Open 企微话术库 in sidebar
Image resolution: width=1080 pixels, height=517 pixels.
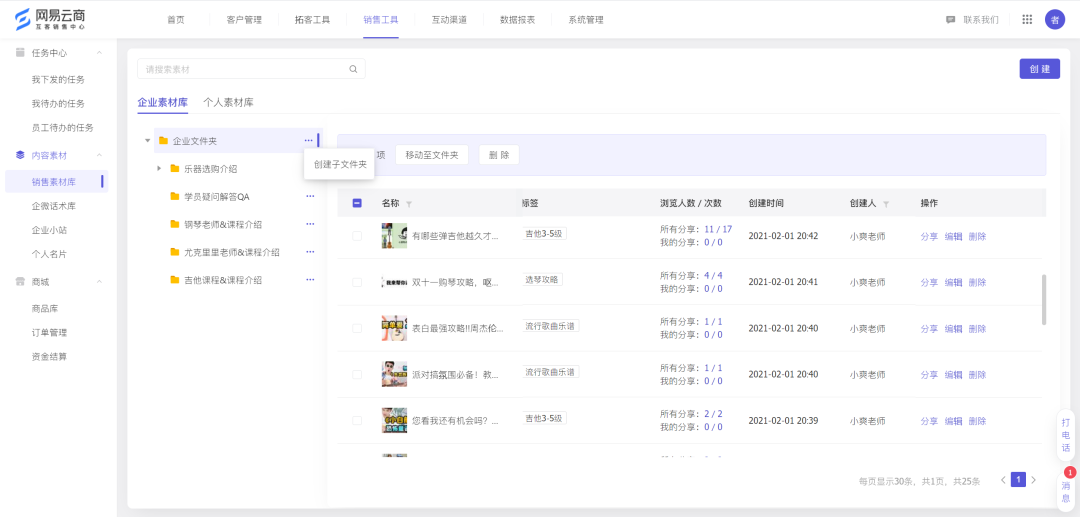click(54, 206)
